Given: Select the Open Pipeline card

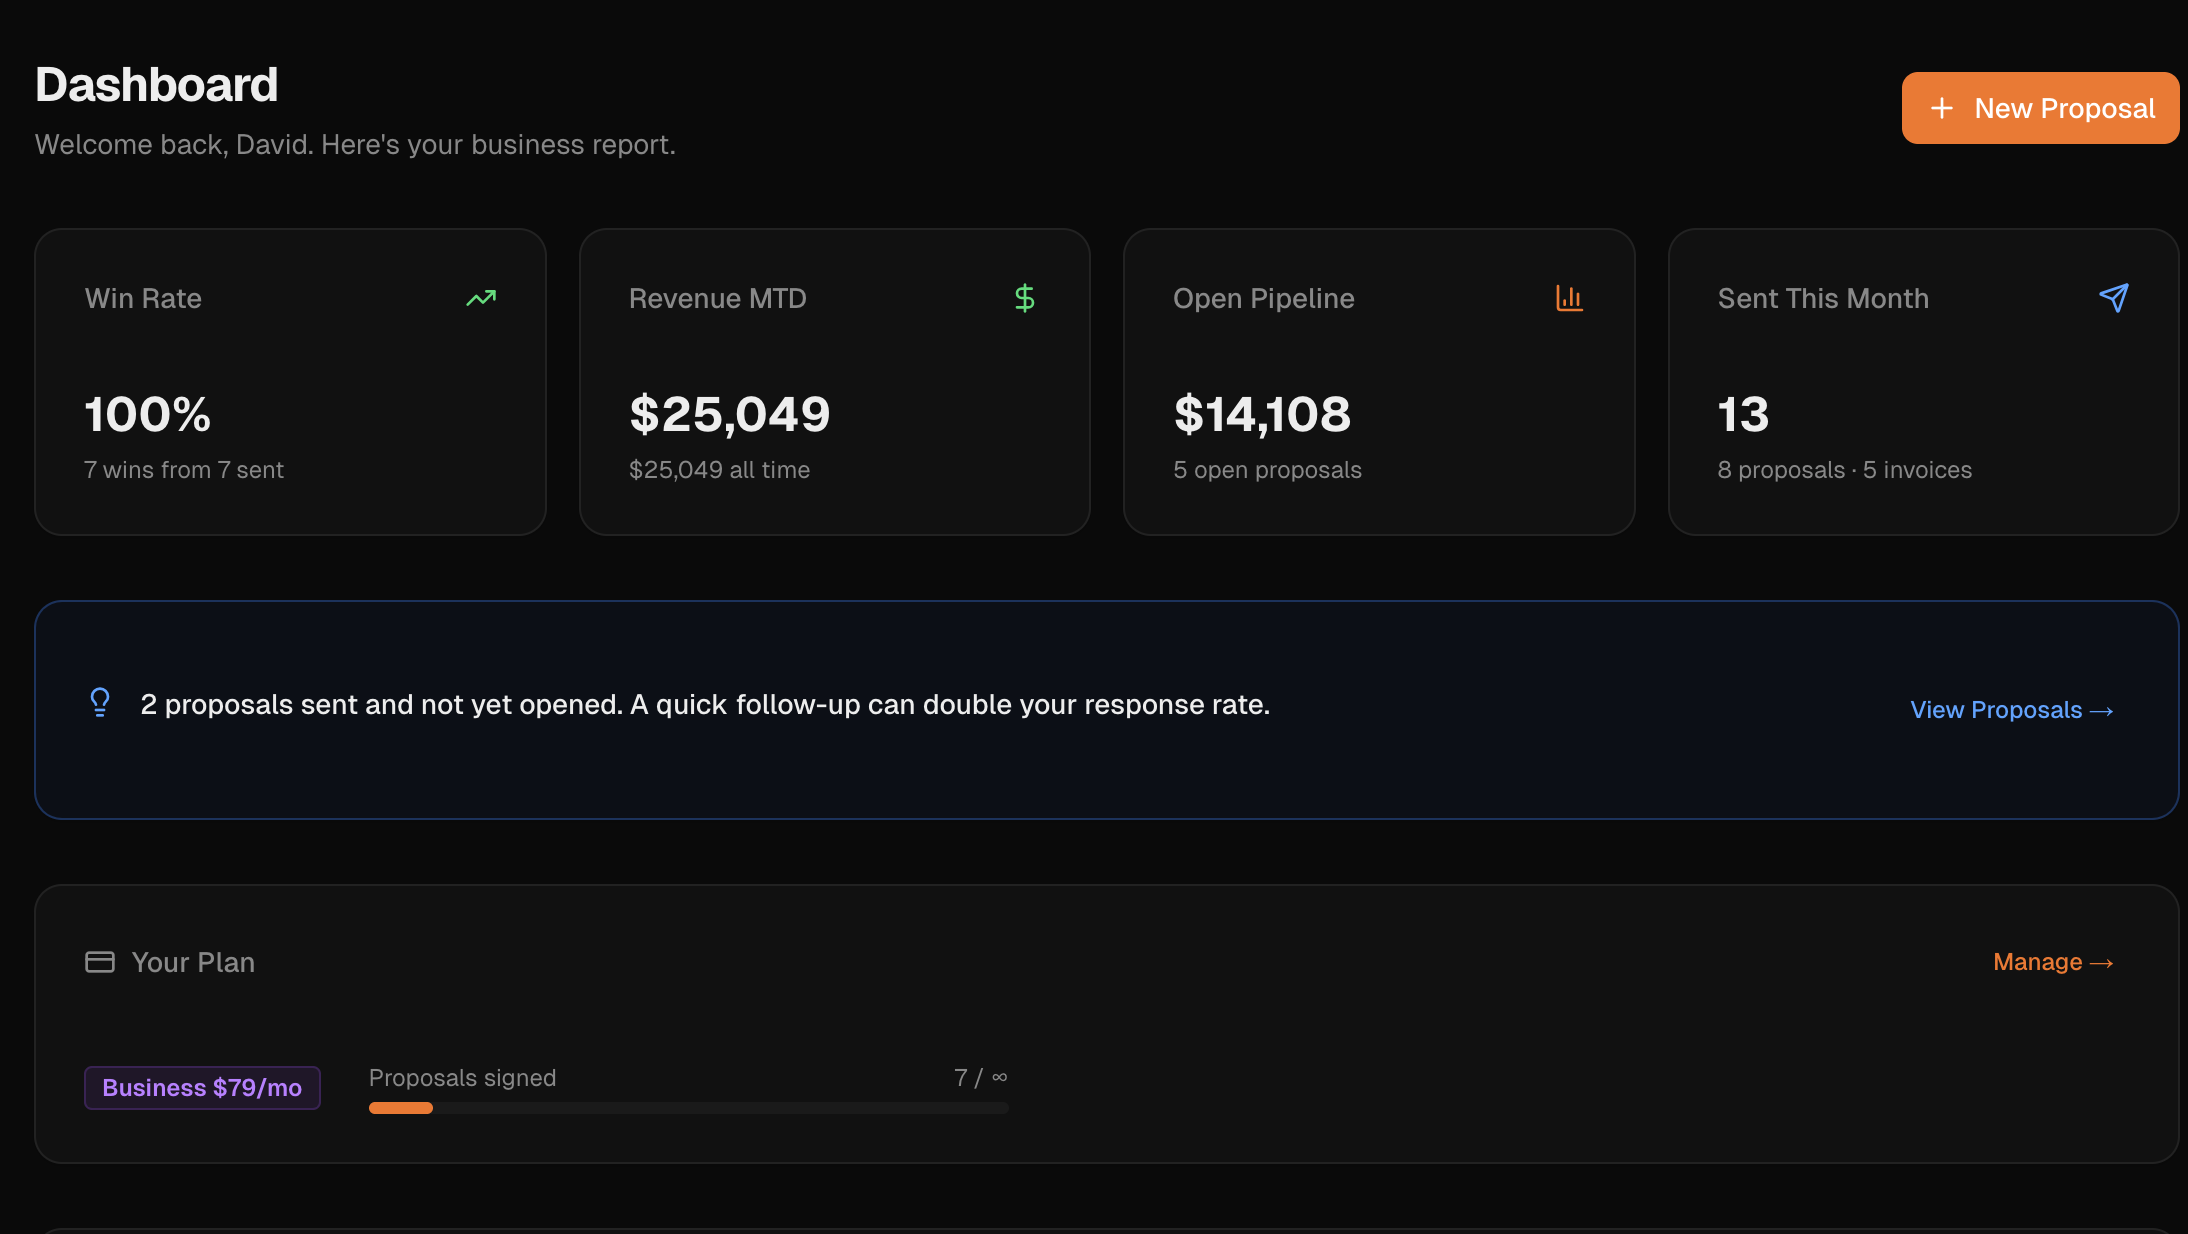Looking at the screenshot, I should 1380,381.
